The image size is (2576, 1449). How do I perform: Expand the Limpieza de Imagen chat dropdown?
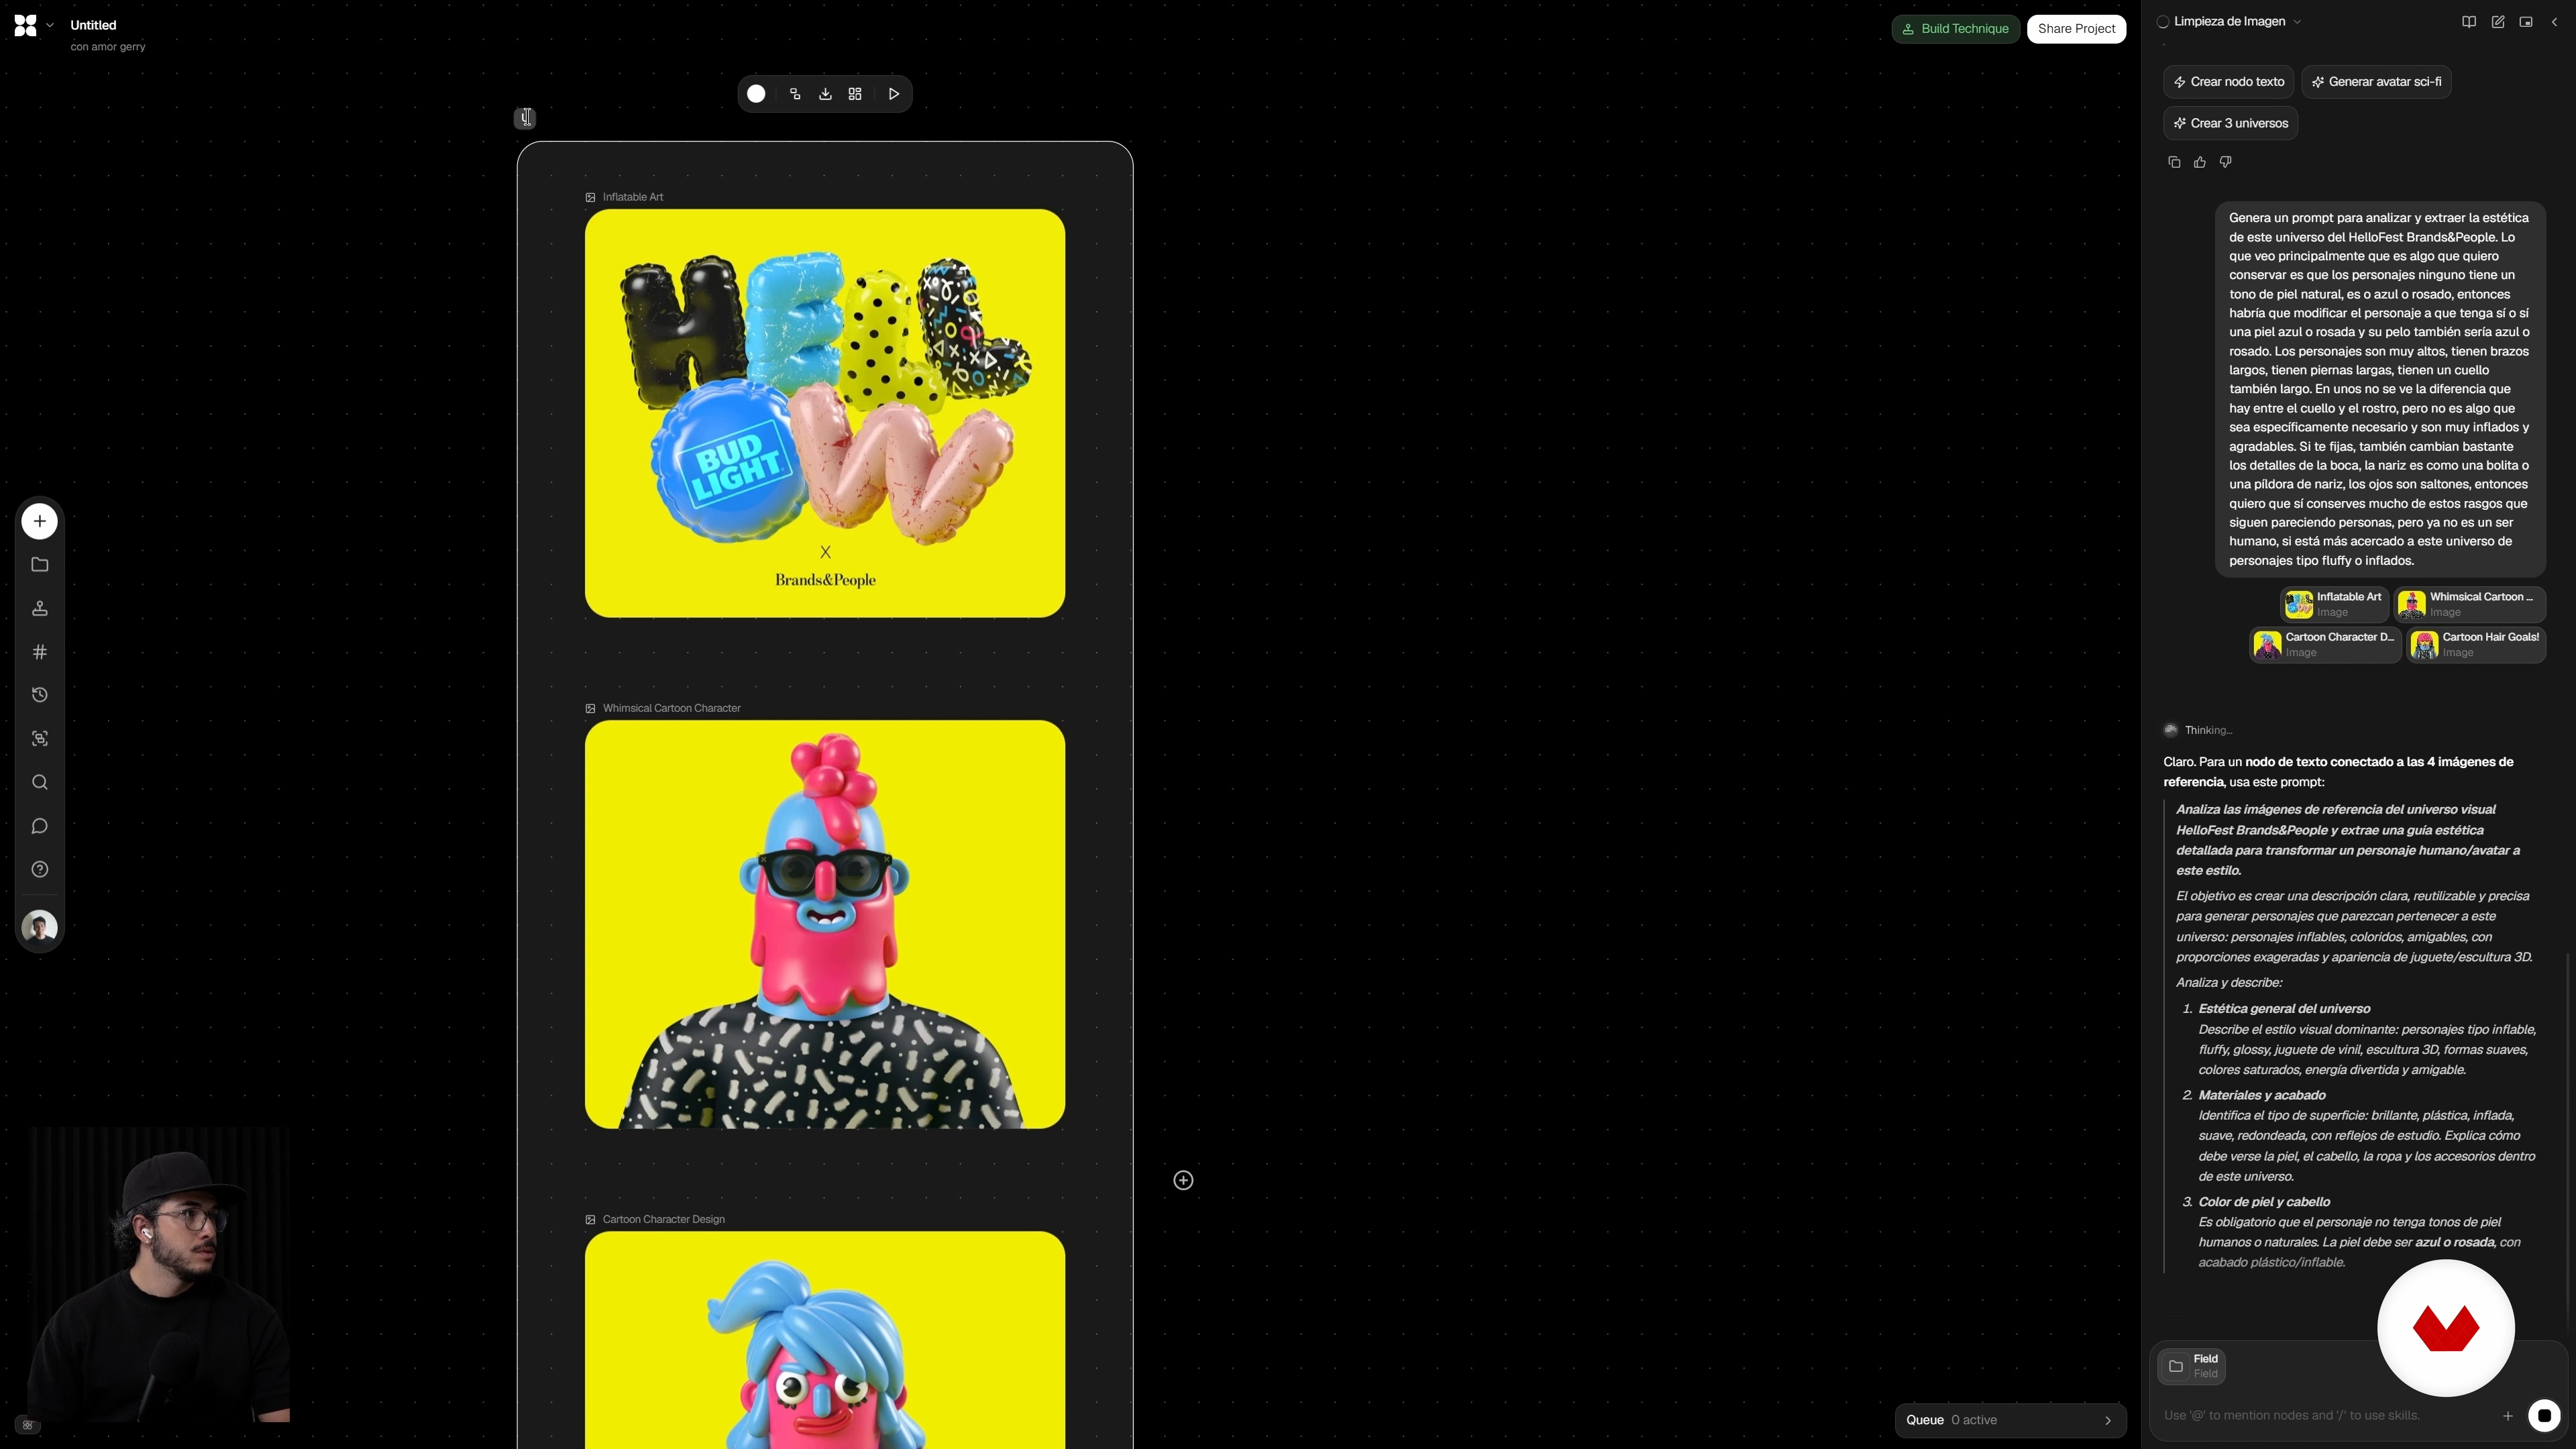coord(2297,22)
